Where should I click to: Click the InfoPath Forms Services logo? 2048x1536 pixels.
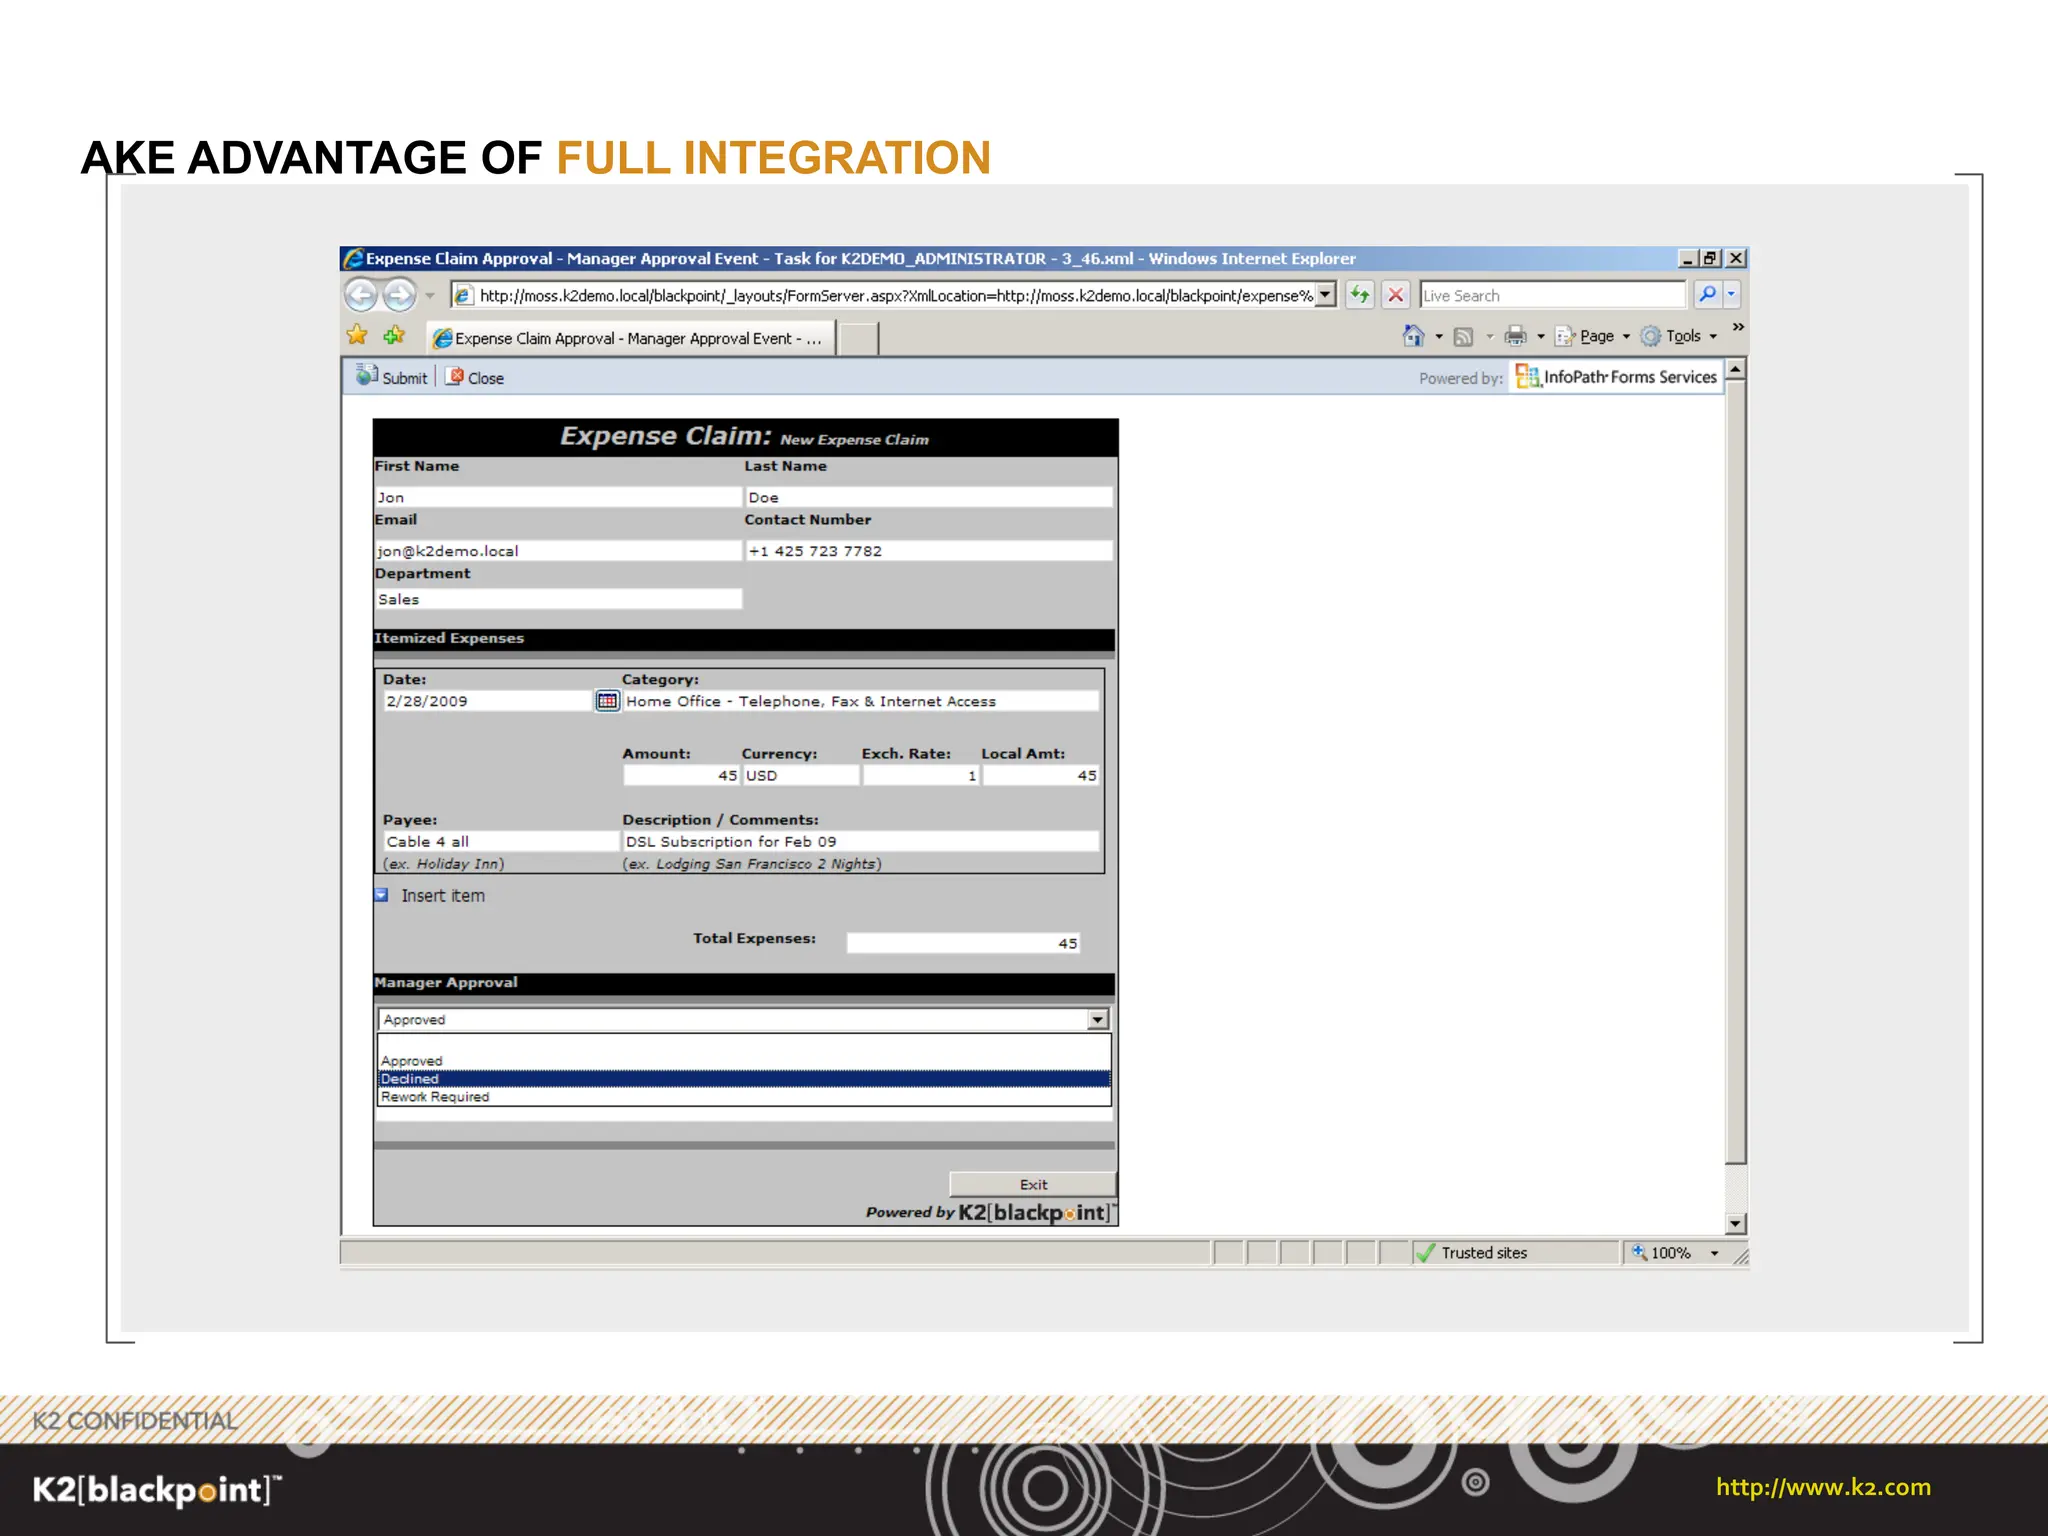tap(1617, 377)
